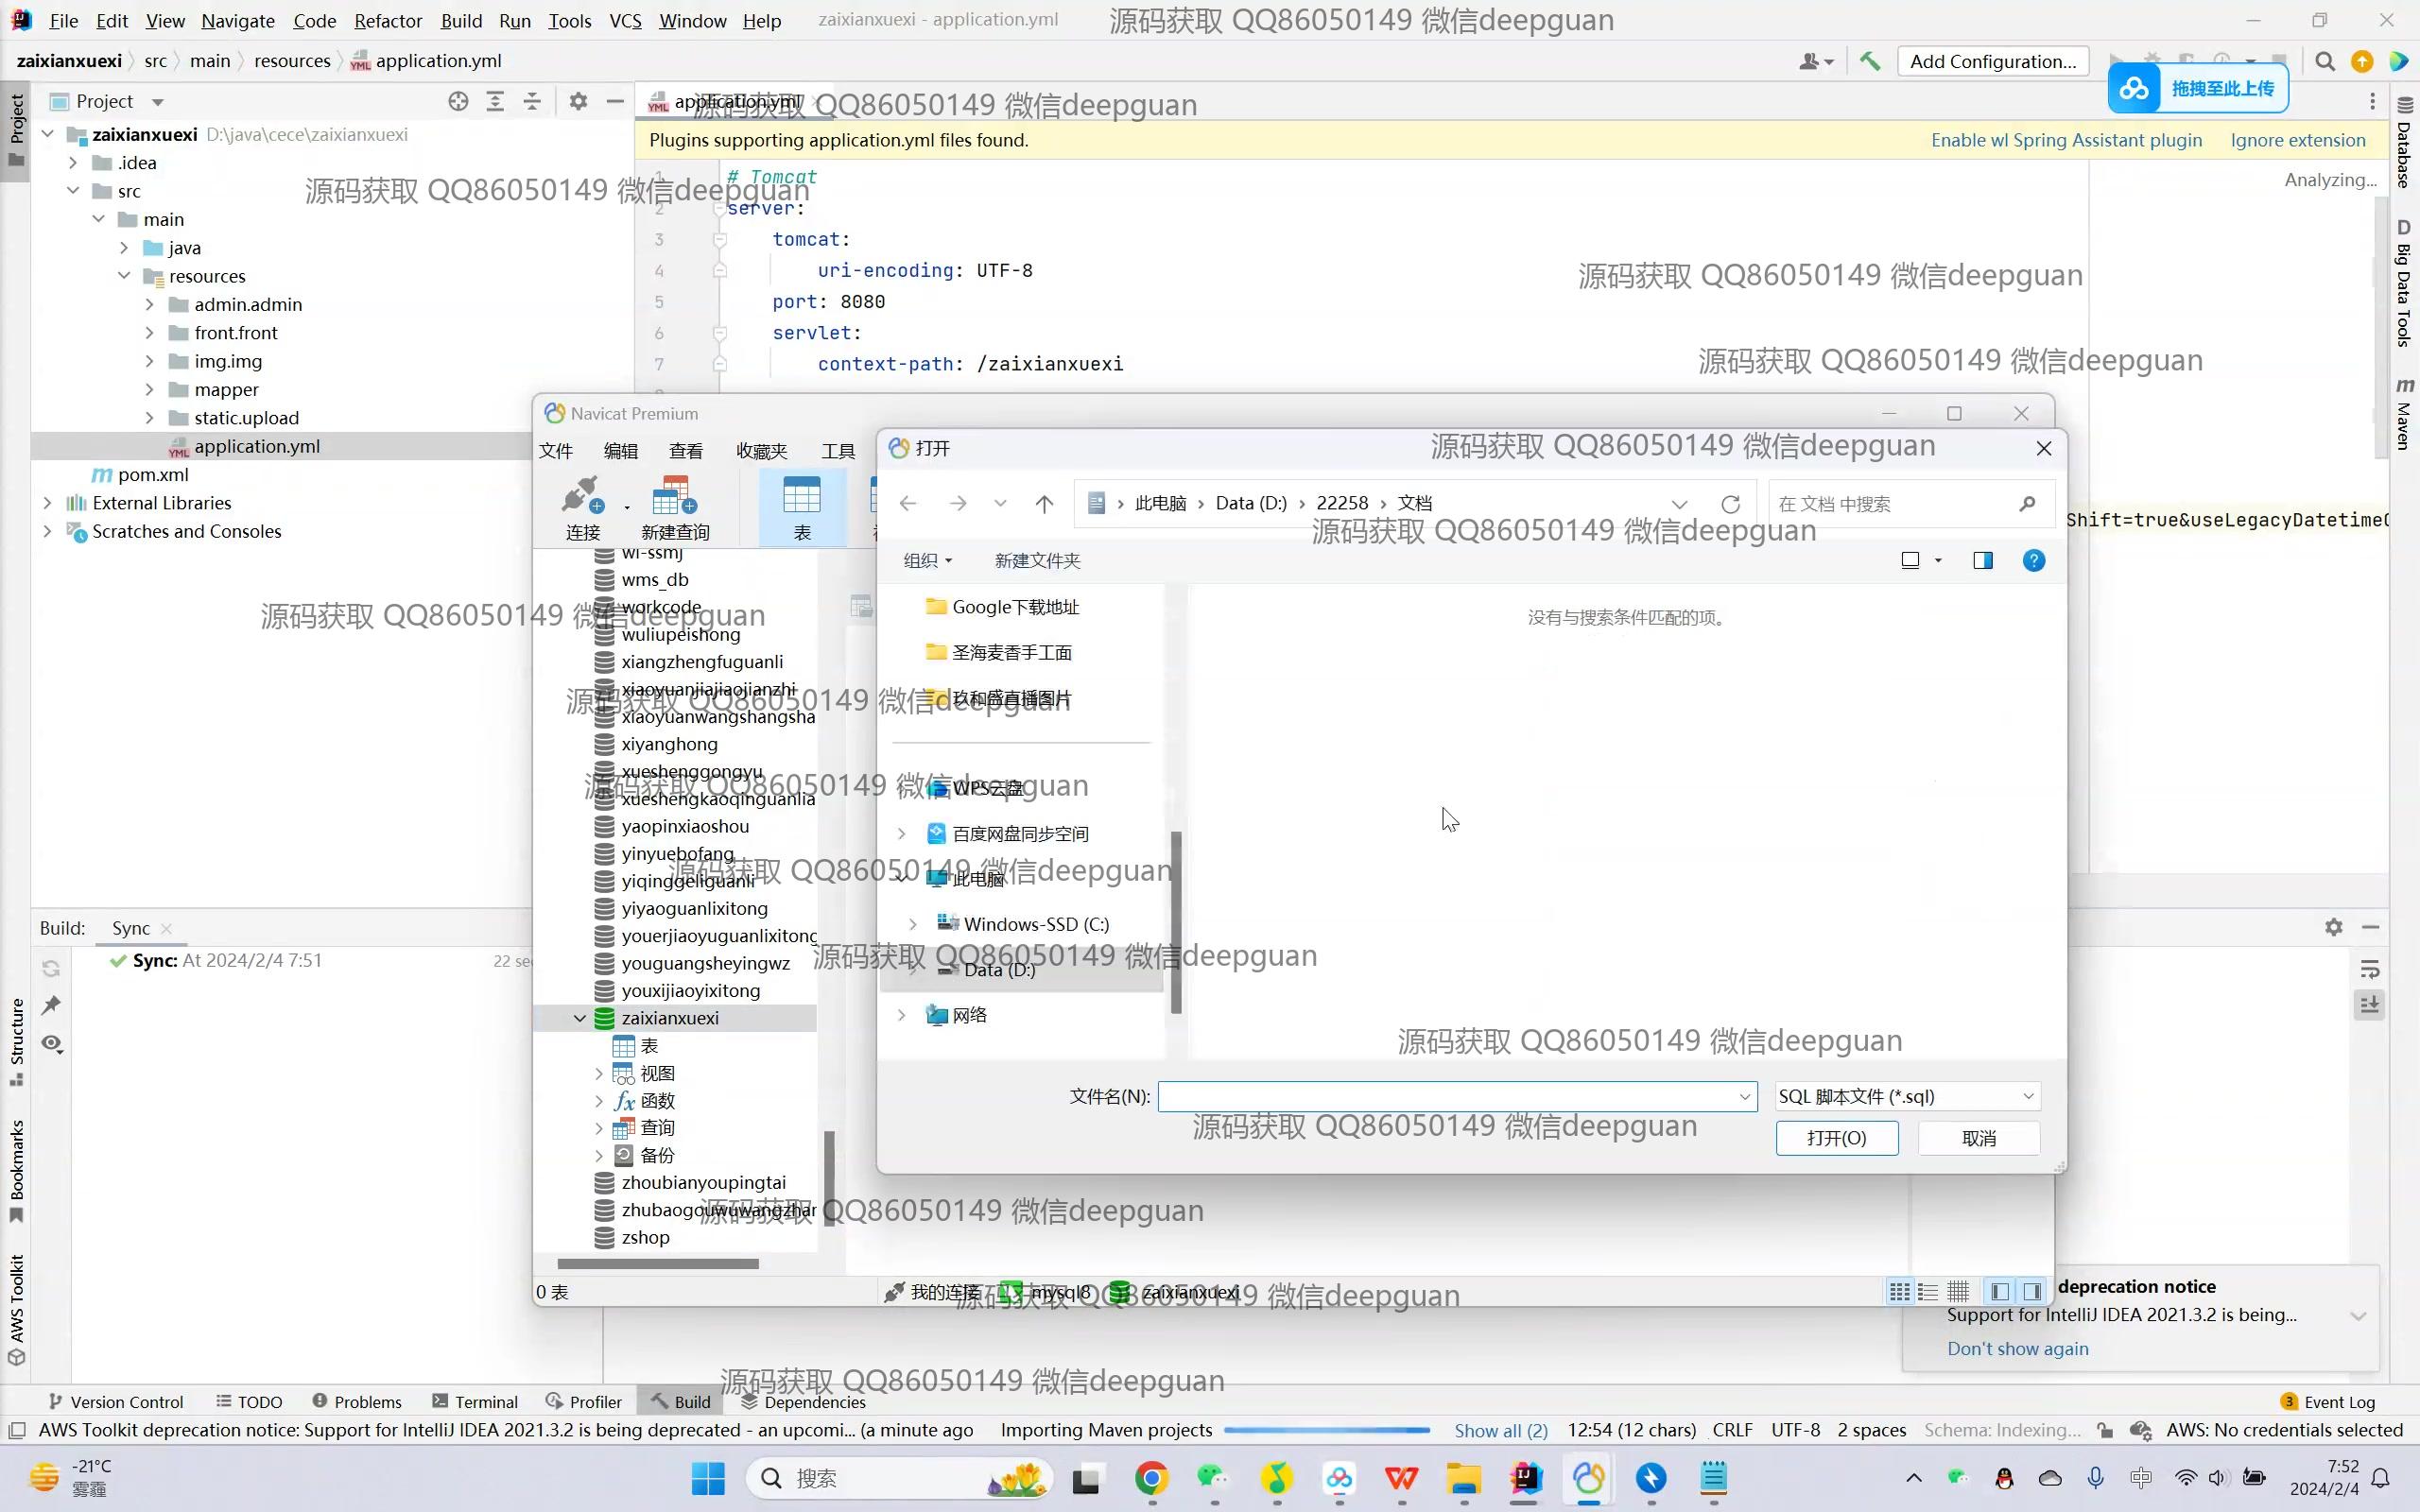Open Build panel settings gear
Screen dimensions: 2420x1512
coord(2333,927)
